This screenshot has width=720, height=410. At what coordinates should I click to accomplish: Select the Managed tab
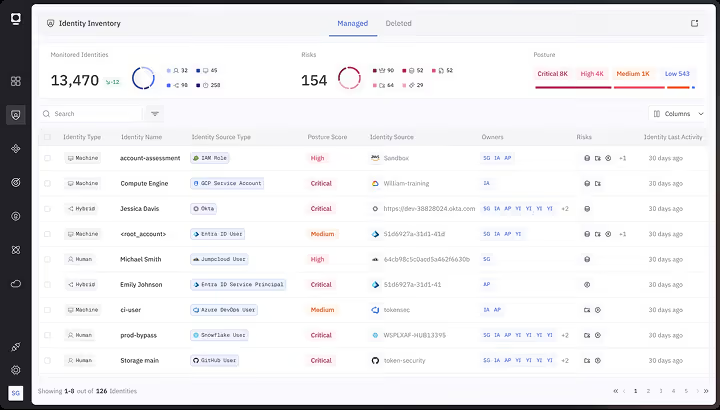(x=353, y=23)
